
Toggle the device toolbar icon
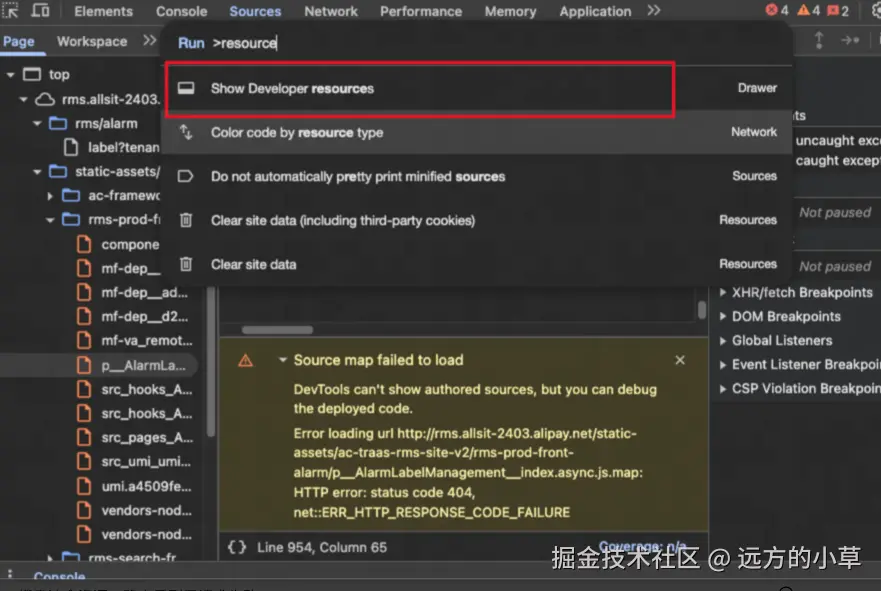pyautogui.click(x=41, y=11)
